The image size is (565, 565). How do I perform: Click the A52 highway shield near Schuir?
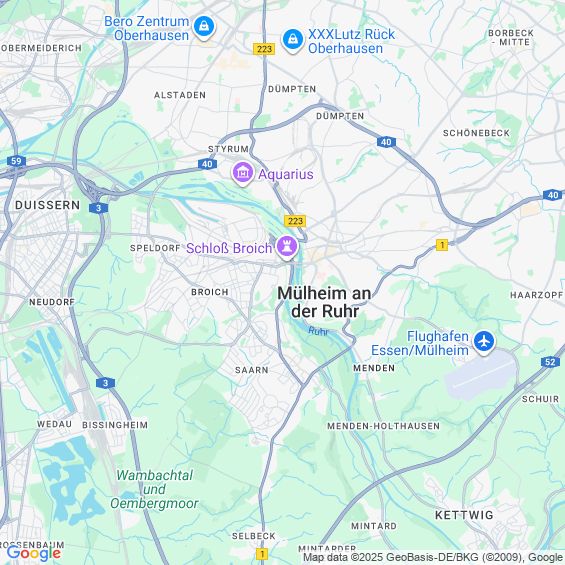[550, 361]
